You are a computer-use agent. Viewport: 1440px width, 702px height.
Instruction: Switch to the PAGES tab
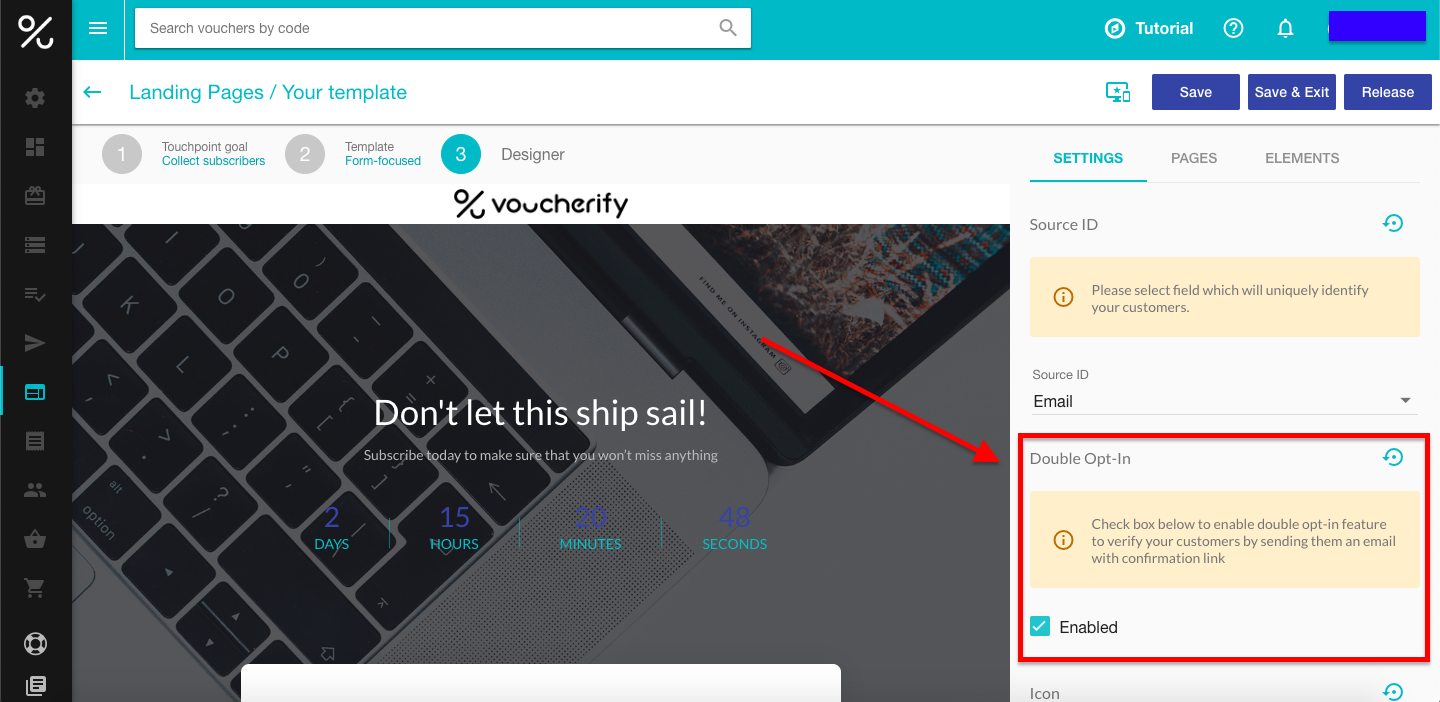[x=1194, y=158]
